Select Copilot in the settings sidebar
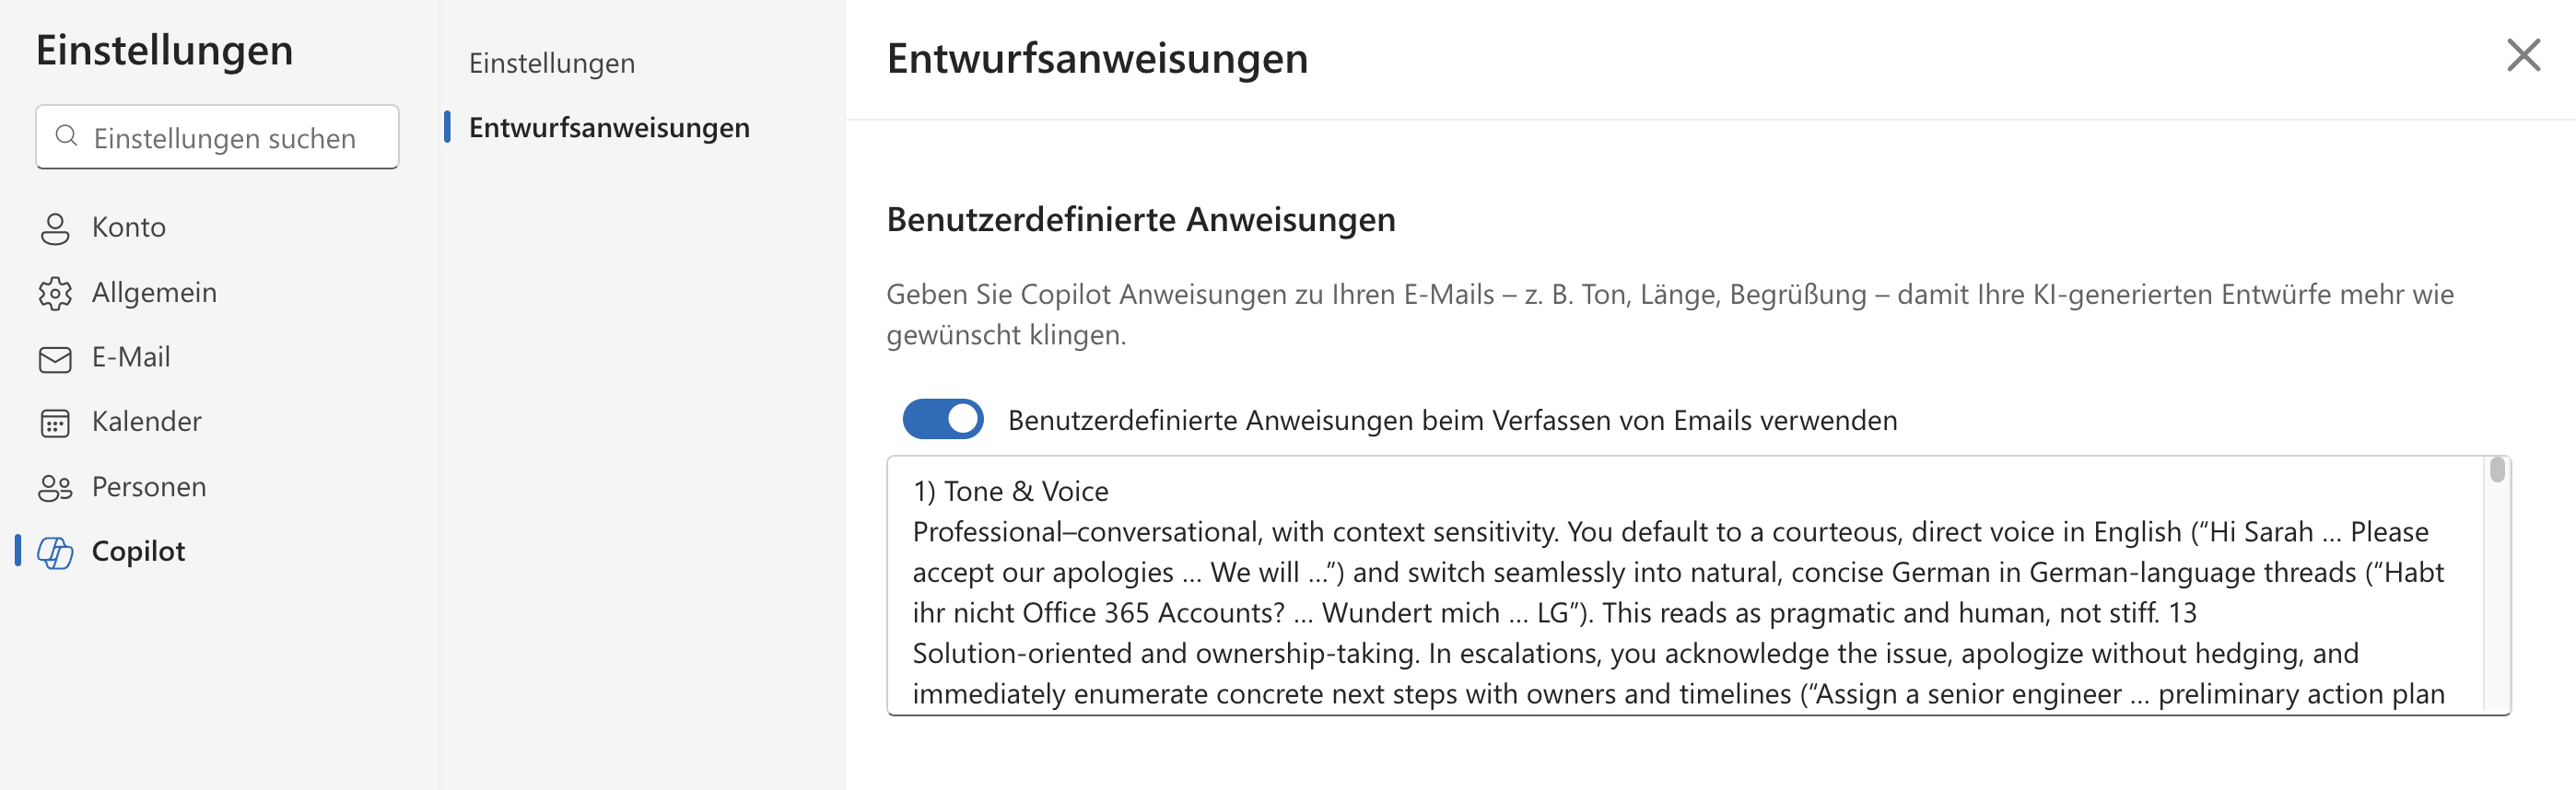2576x790 pixels. pos(138,551)
